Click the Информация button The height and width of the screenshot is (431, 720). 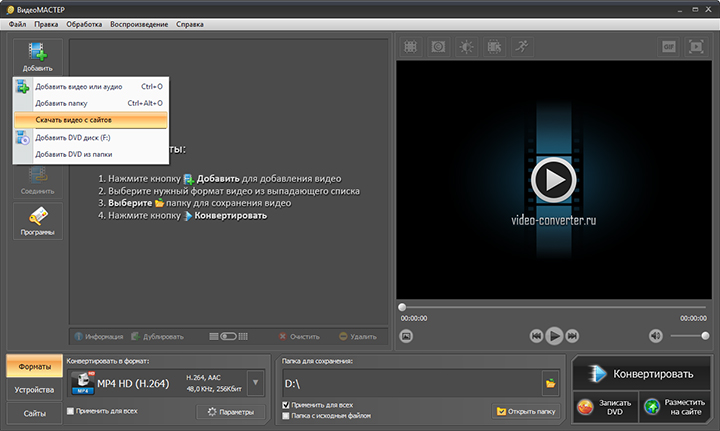99,337
